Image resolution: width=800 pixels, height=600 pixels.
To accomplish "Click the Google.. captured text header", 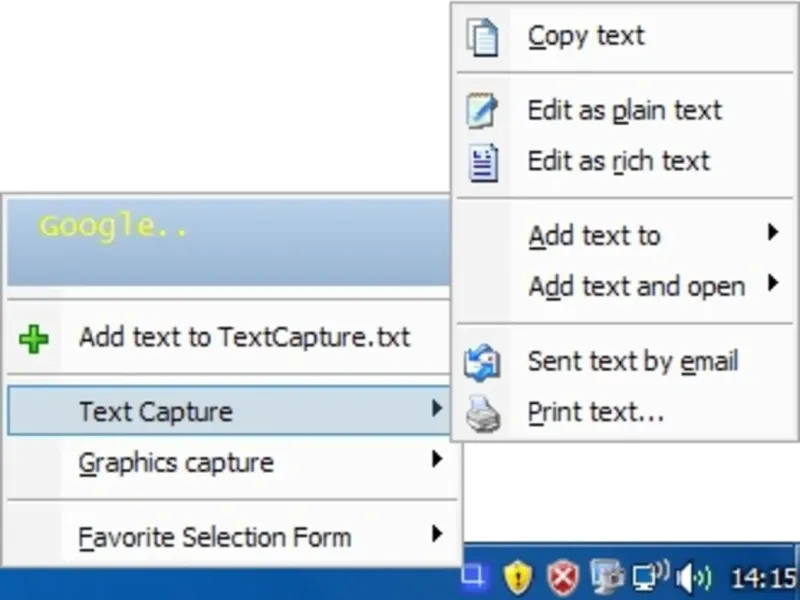I will pos(114,227).
